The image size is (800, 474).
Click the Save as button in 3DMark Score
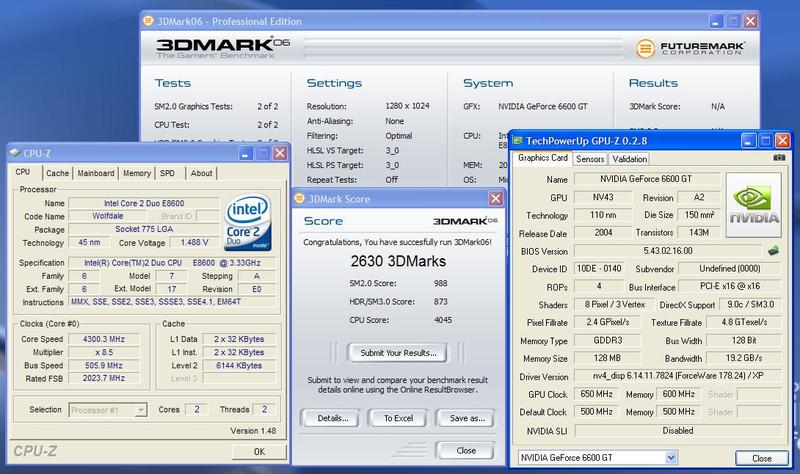466,418
